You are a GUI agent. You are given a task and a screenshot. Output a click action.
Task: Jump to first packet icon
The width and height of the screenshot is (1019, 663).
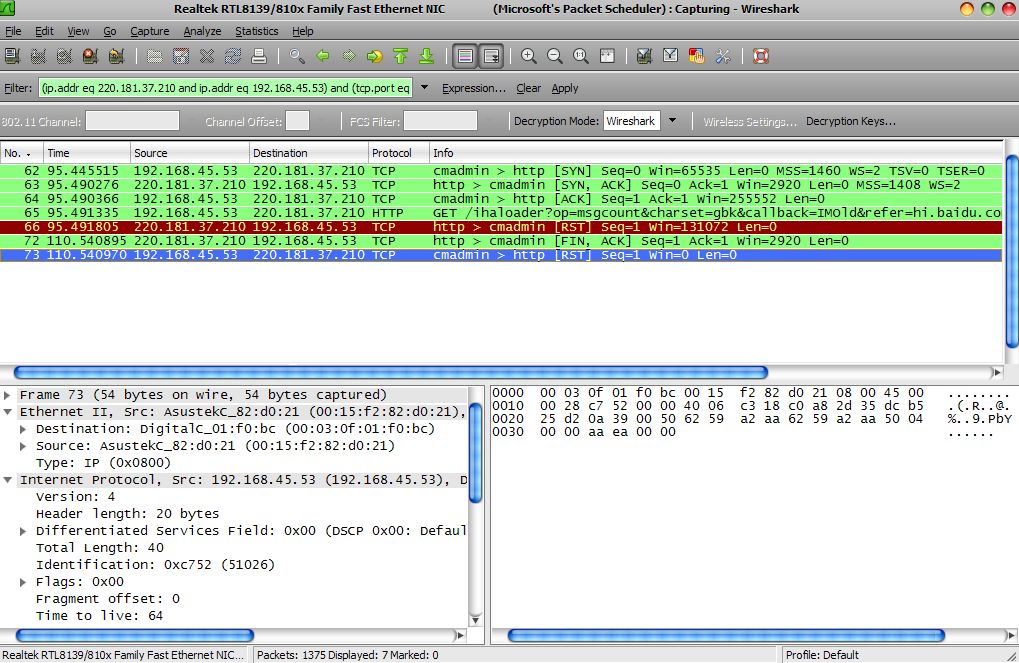pos(401,57)
